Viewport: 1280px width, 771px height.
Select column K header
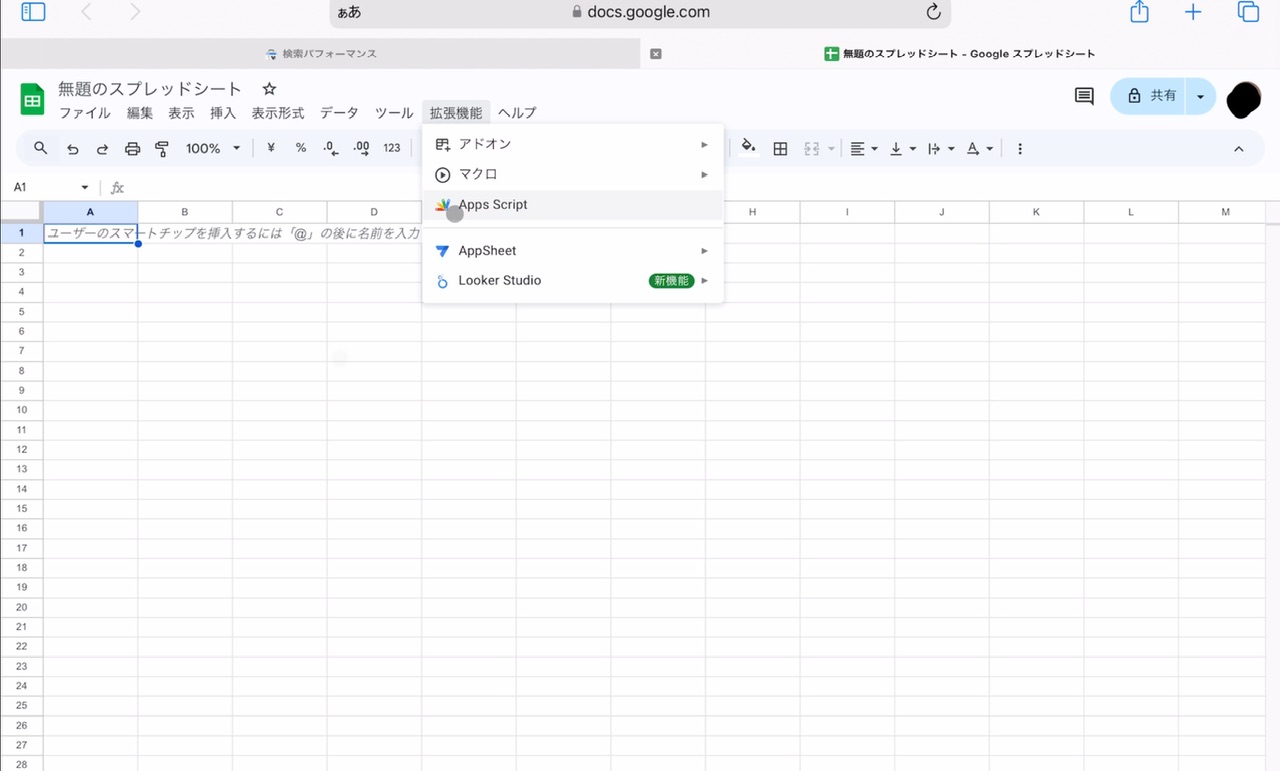(x=1036, y=212)
